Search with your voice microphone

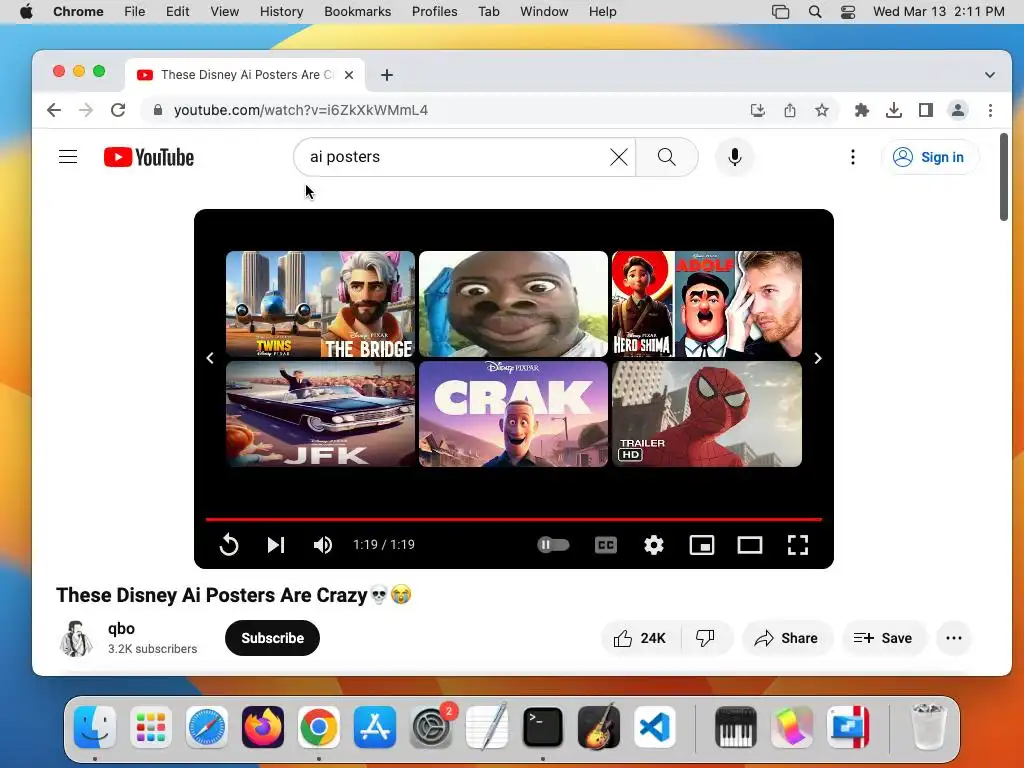pyautogui.click(x=735, y=157)
